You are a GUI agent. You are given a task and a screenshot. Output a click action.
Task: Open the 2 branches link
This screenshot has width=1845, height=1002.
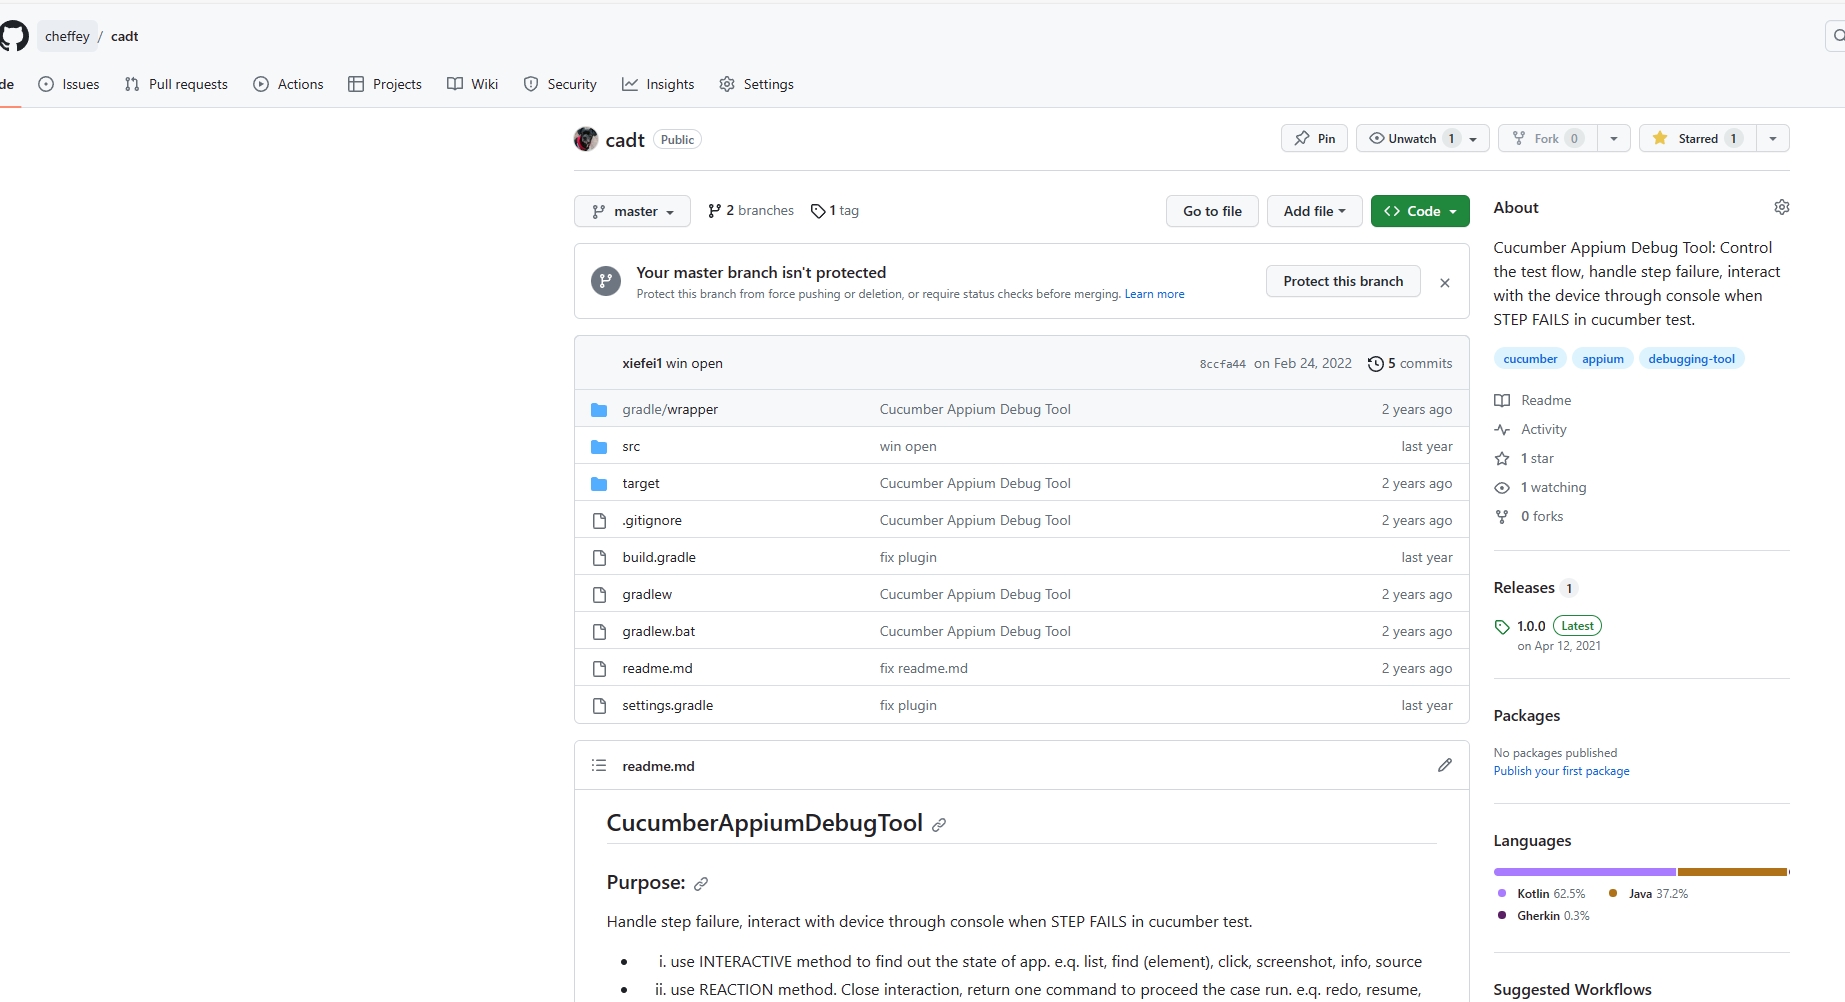click(750, 211)
